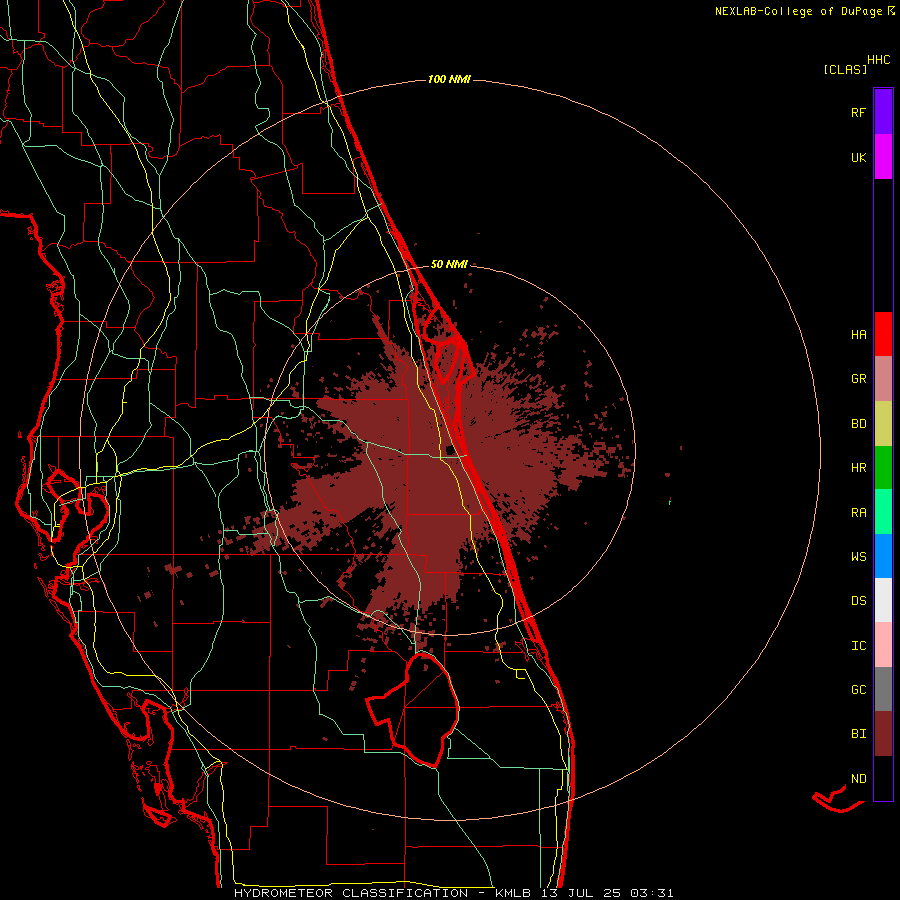Click the 'GR' legend label

(858, 379)
